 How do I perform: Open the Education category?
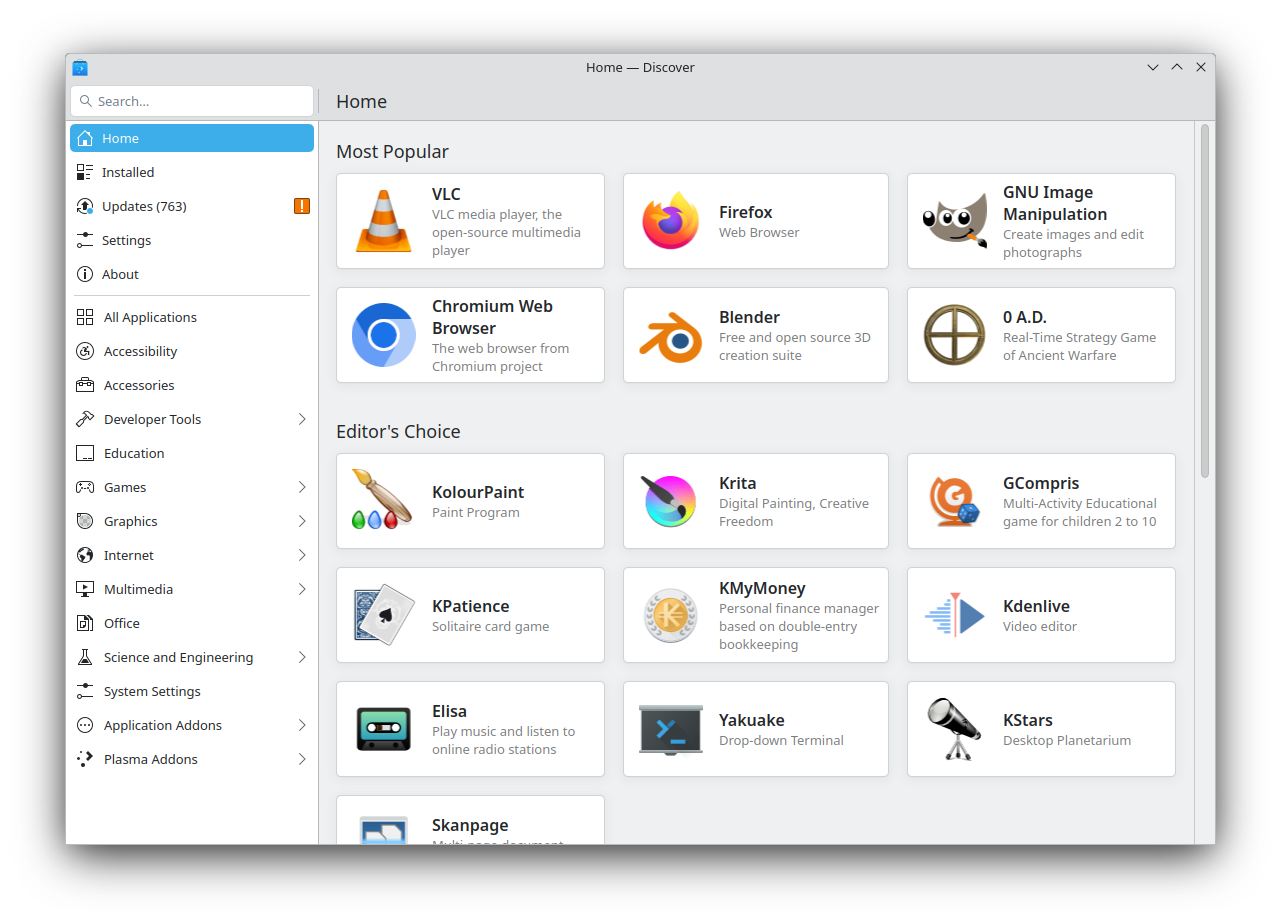click(192, 453)
